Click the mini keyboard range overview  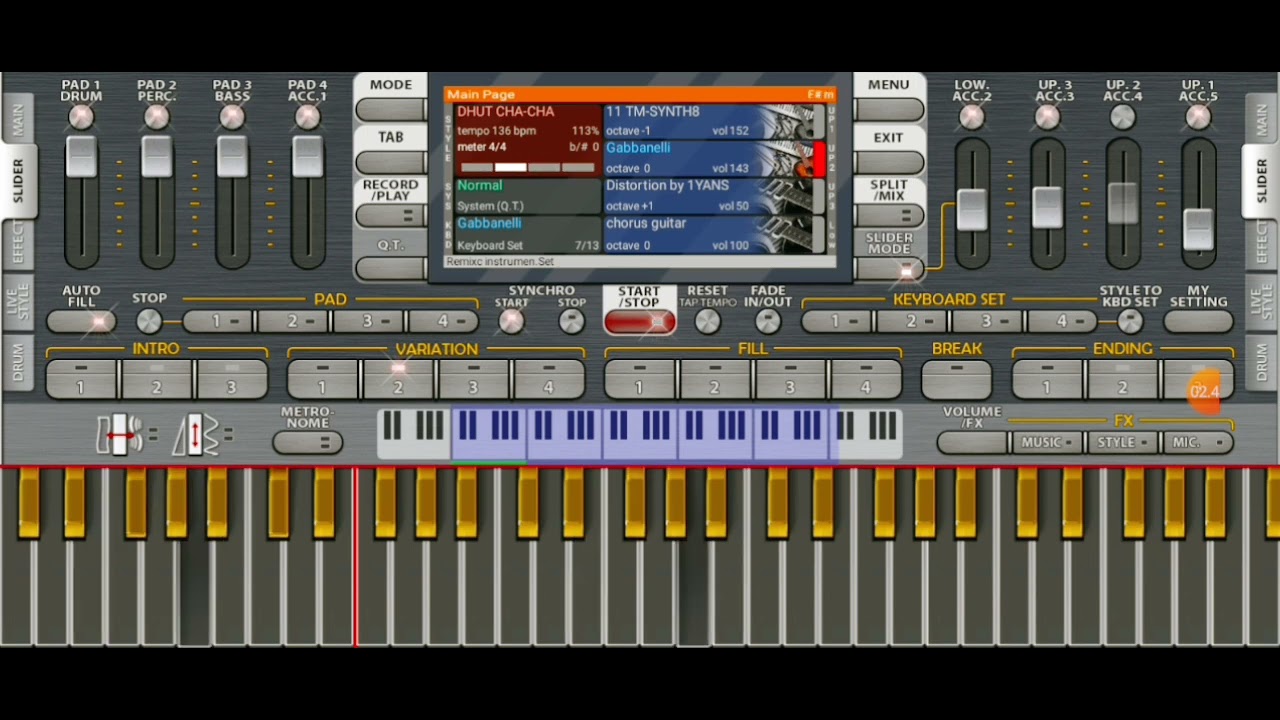pyautogui.click(x=640, y=434)
